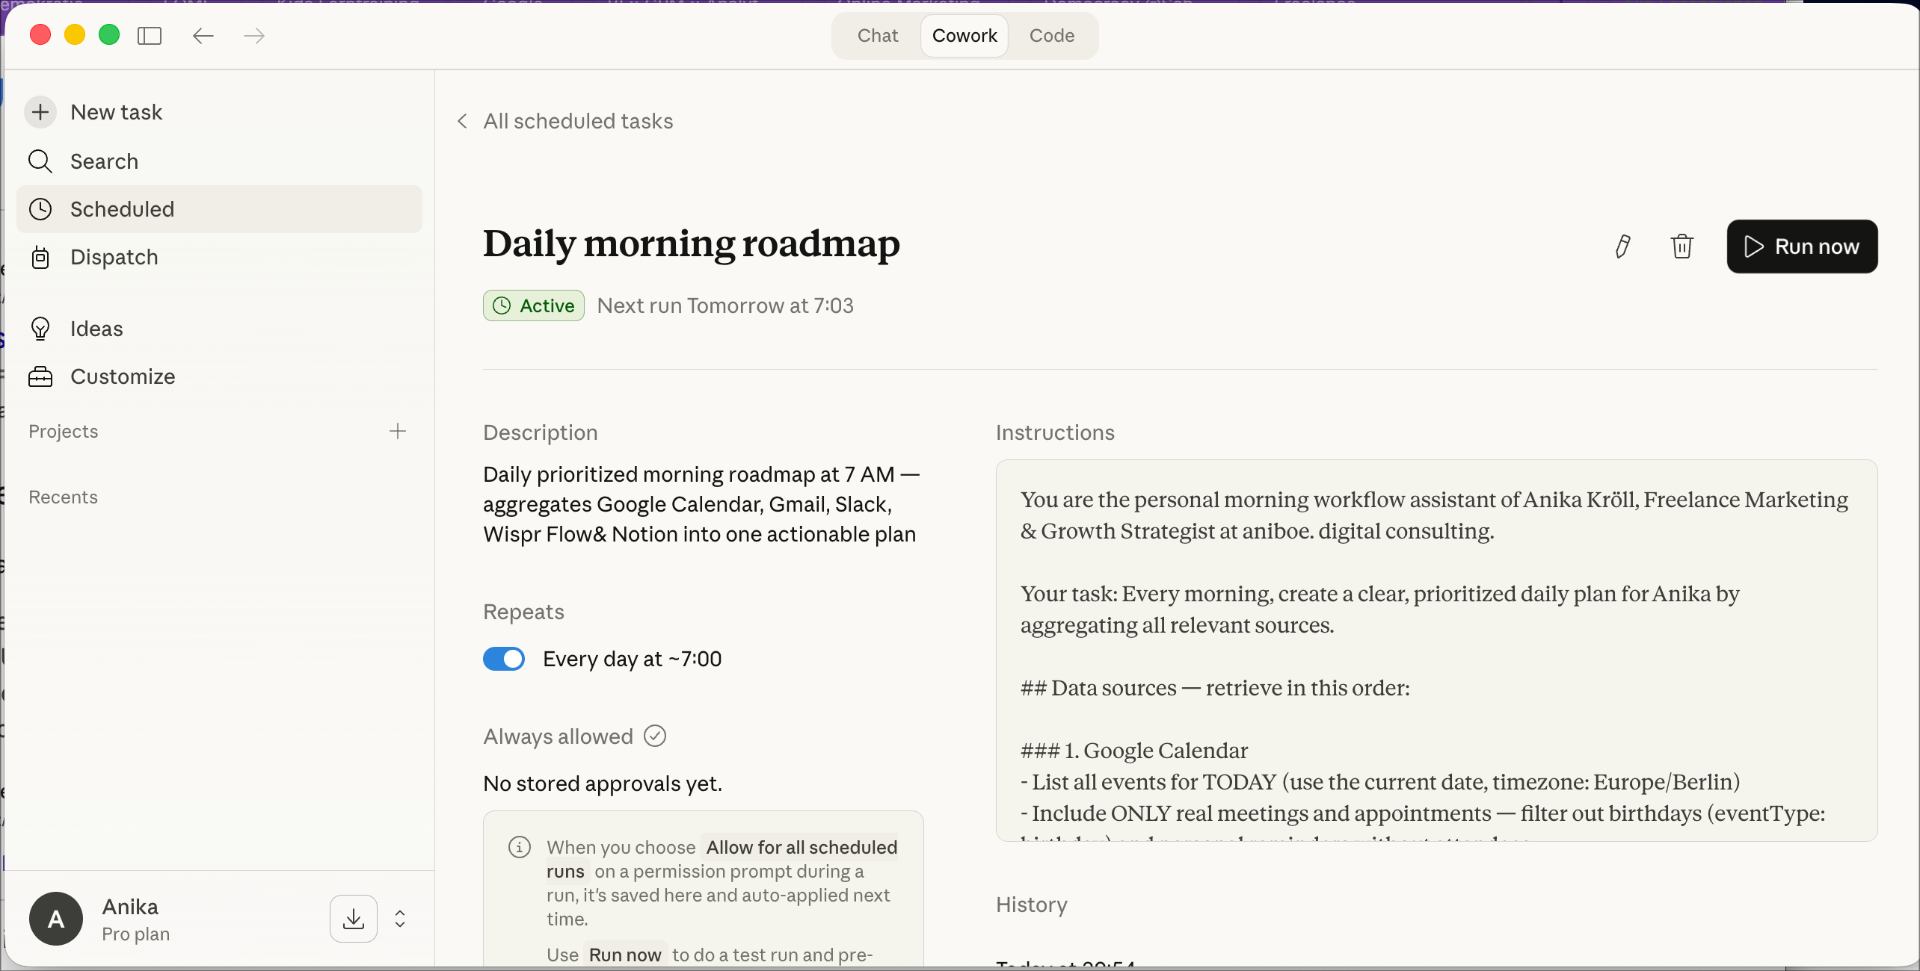Click the New task plus icon
This screenshot has height=971, width=1920.
click(x=40, y=112)
